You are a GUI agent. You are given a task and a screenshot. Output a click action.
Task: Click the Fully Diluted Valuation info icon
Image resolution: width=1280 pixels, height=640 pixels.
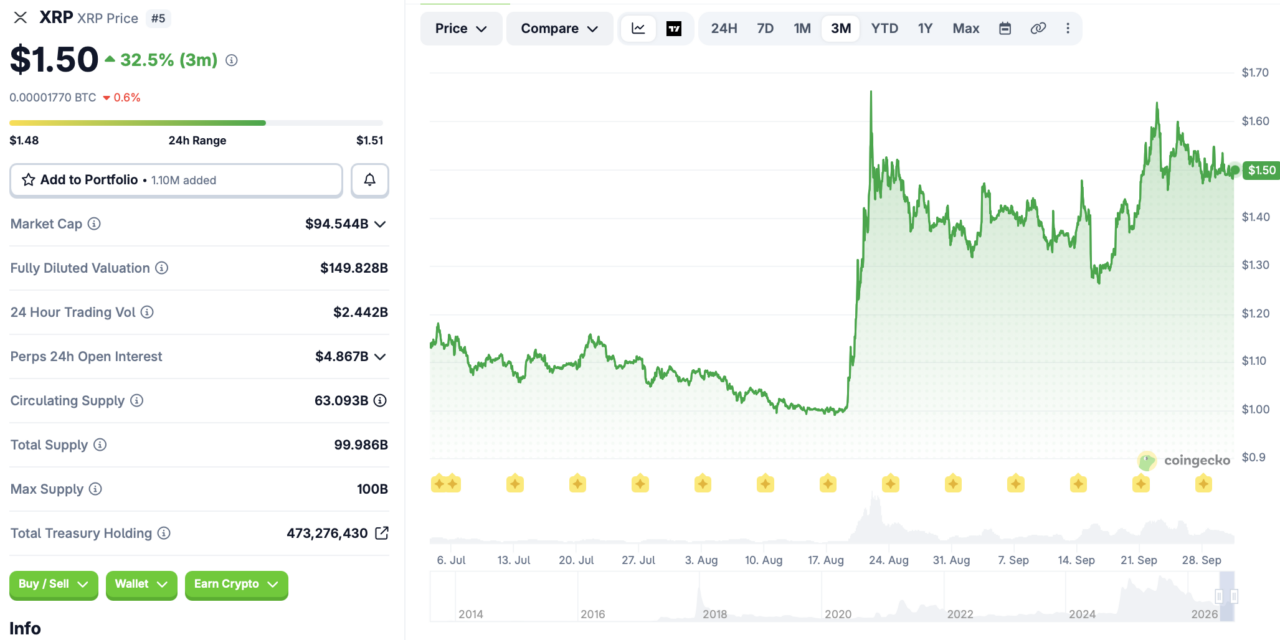[161, 268]
